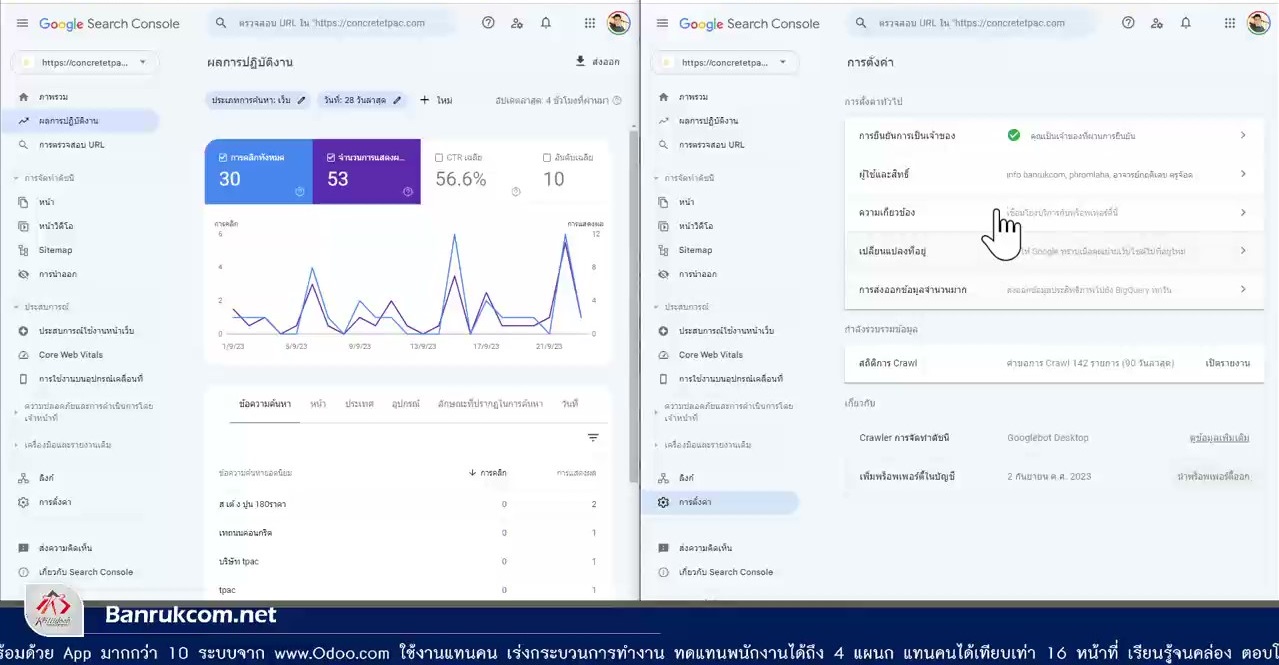The image size is (1279, 665).
Task: Click help icon beside last updated text
Action: [617, 100]
